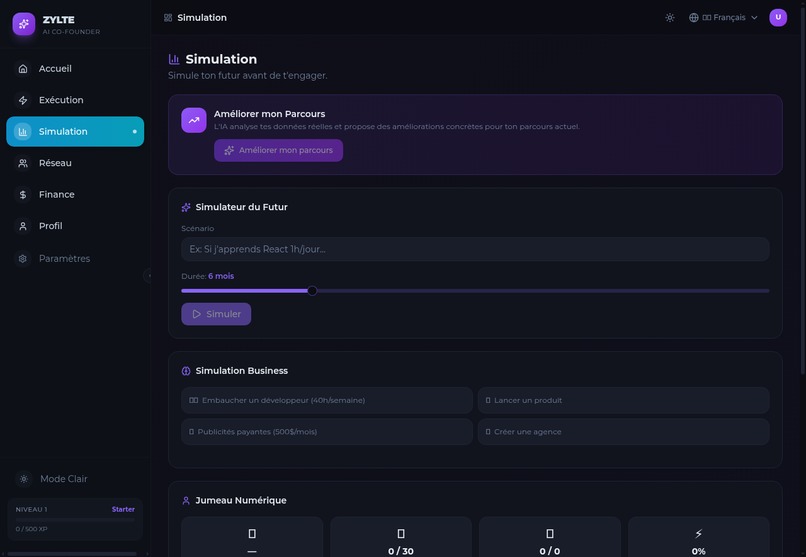Toggle light theme via top bar sun icon
Screen dimensions: 806x557
(x=669, y=17)
